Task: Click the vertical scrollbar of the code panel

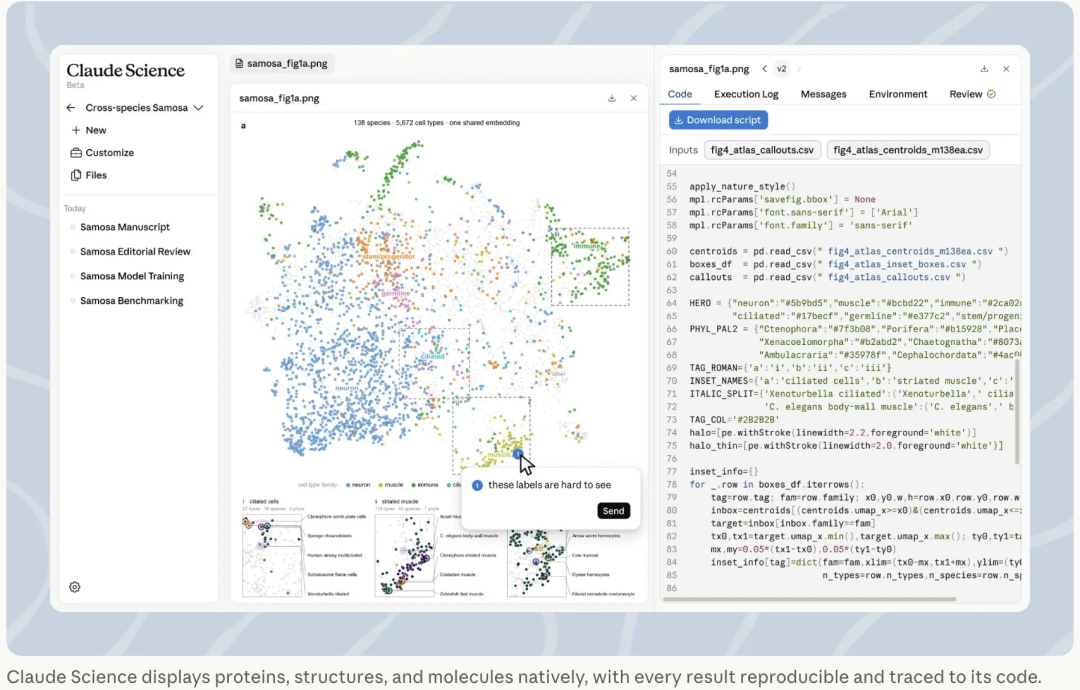Action: [x=1017, y=413]
